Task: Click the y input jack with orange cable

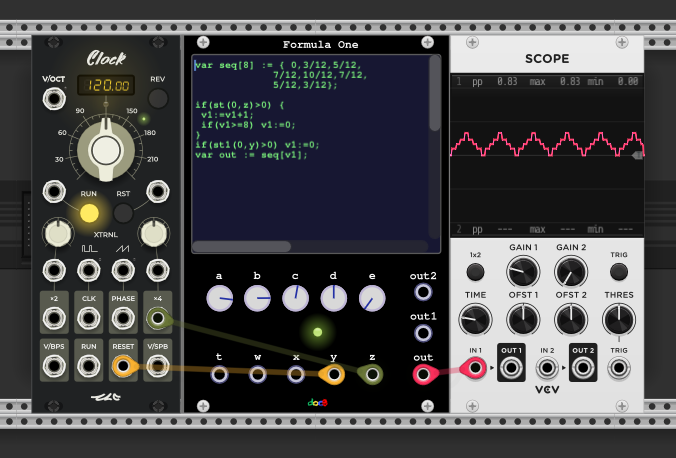Action: (333, 374)
